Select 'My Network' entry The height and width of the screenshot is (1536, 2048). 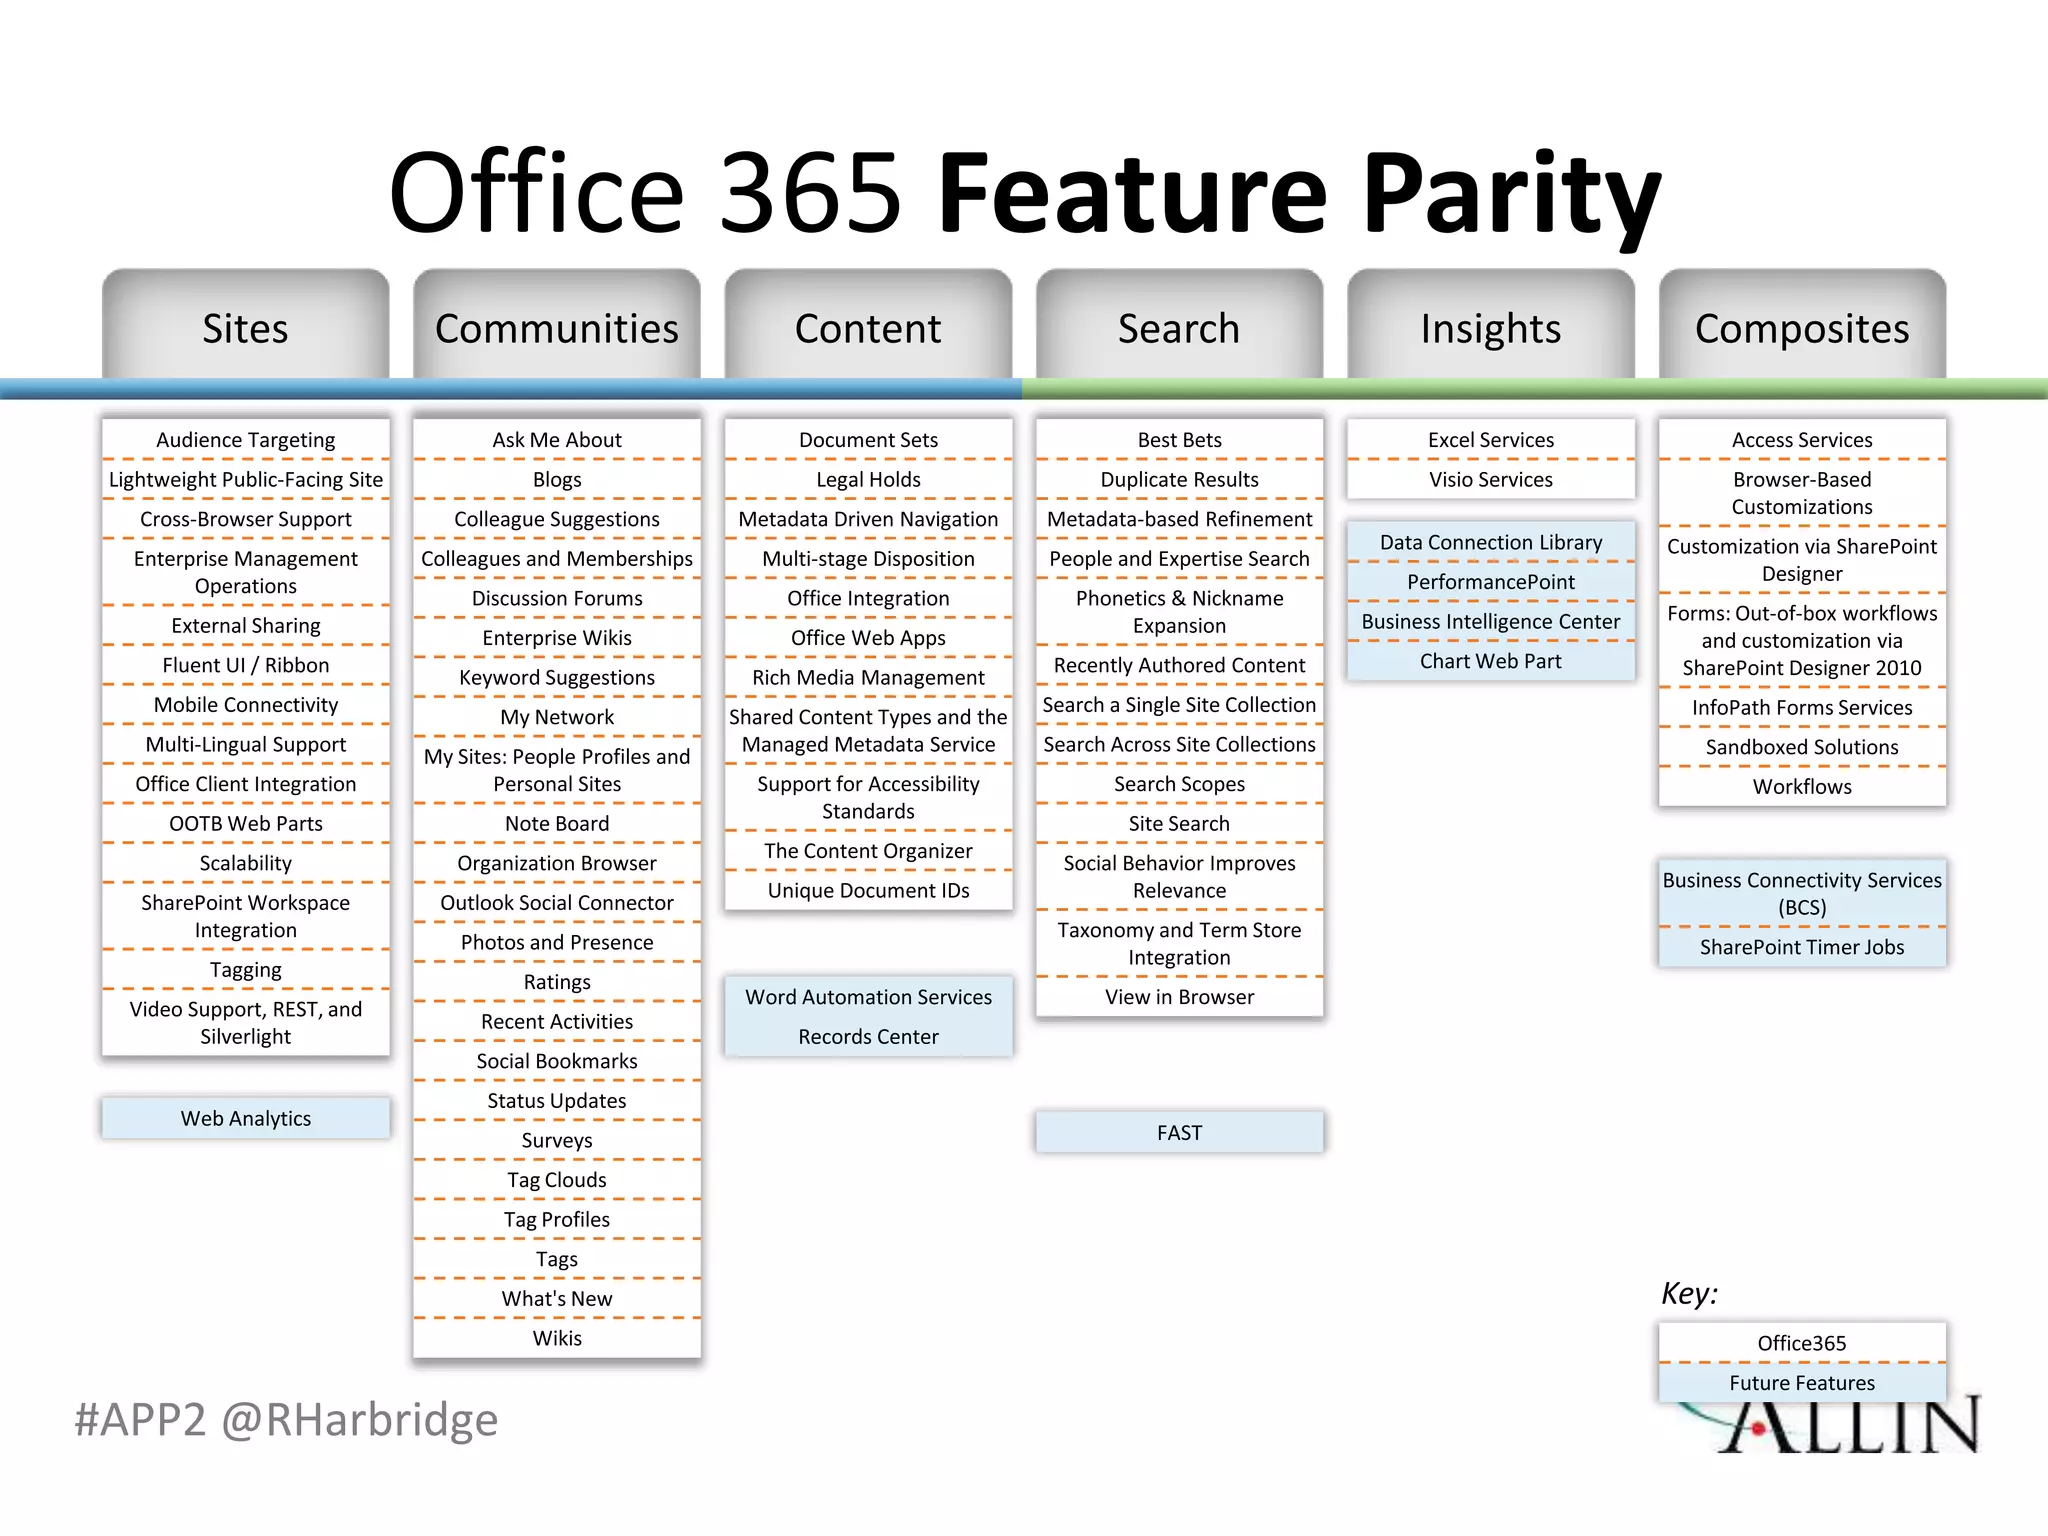click(x=557, y=717)
